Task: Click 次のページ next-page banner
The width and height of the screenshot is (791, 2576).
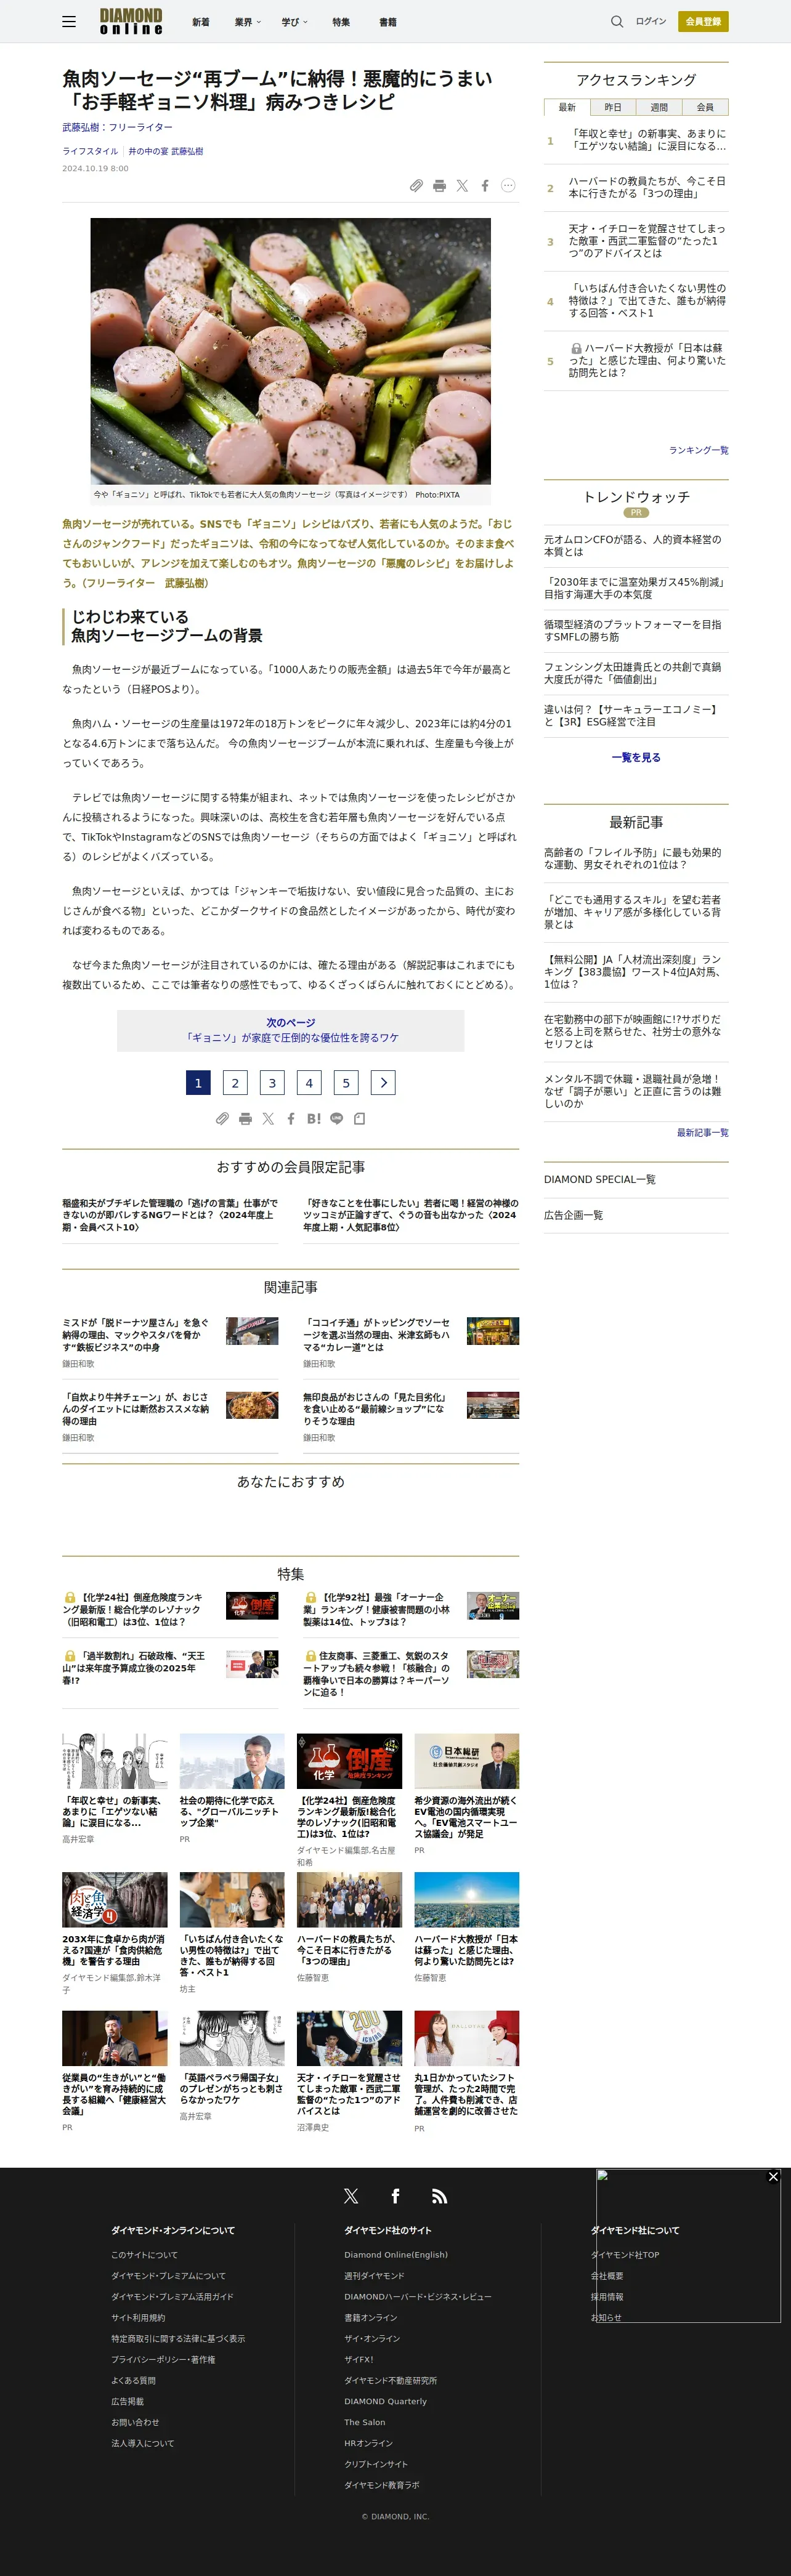Action: coord(291,1030)
